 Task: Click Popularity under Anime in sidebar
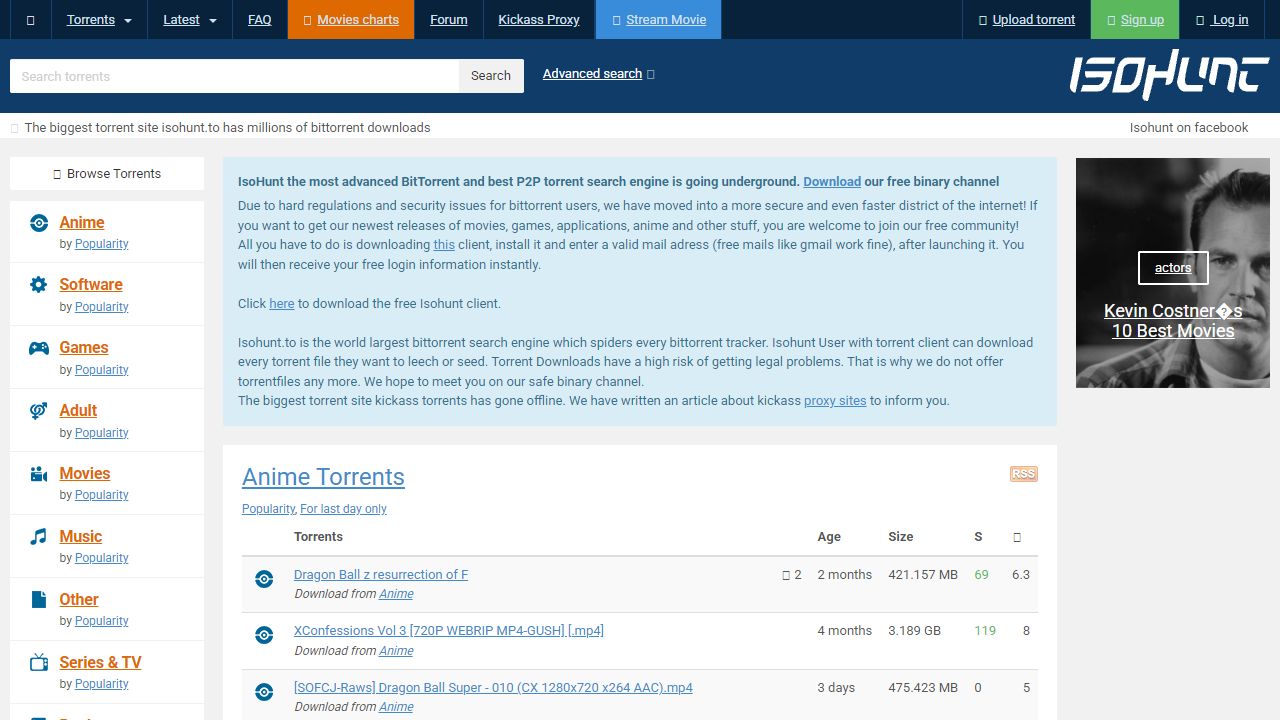[x=102, y=244]
